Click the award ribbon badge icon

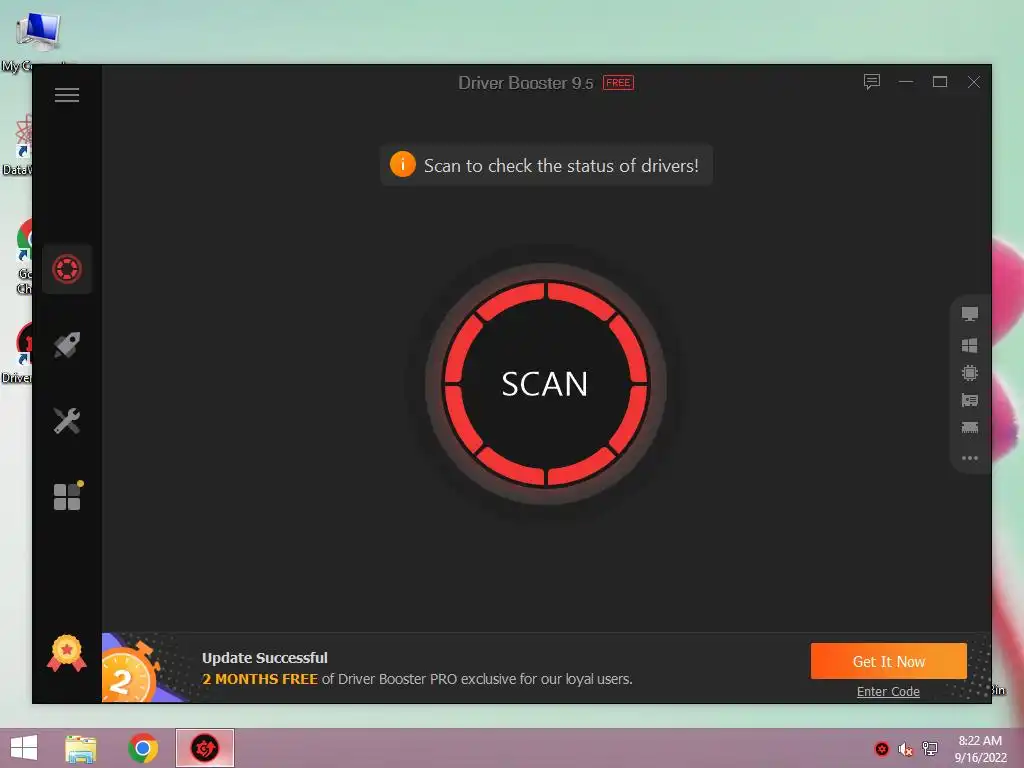(x=67, y=653)
